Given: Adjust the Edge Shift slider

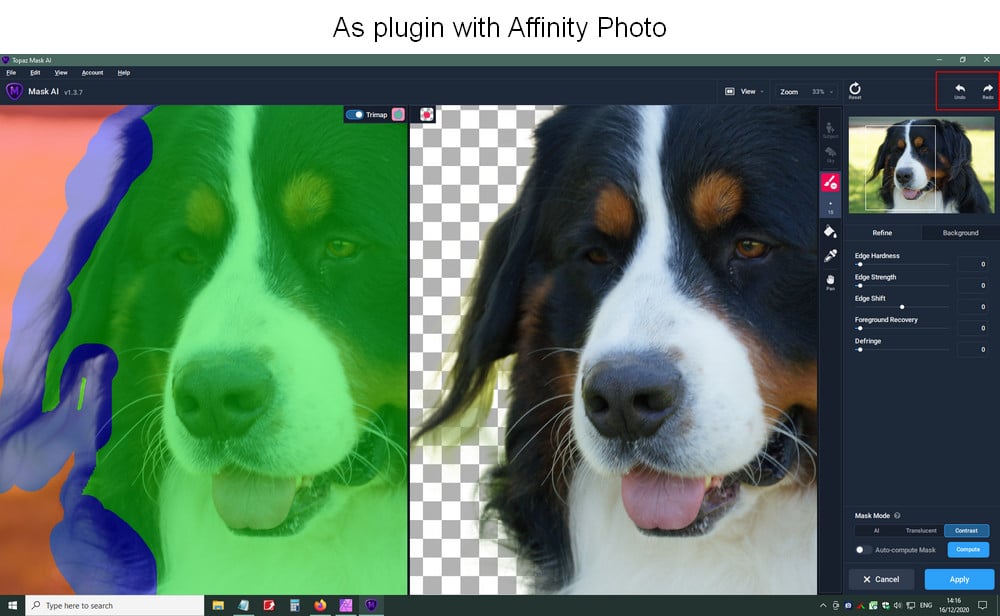Looking at the screenshot, I should [902, 307].
